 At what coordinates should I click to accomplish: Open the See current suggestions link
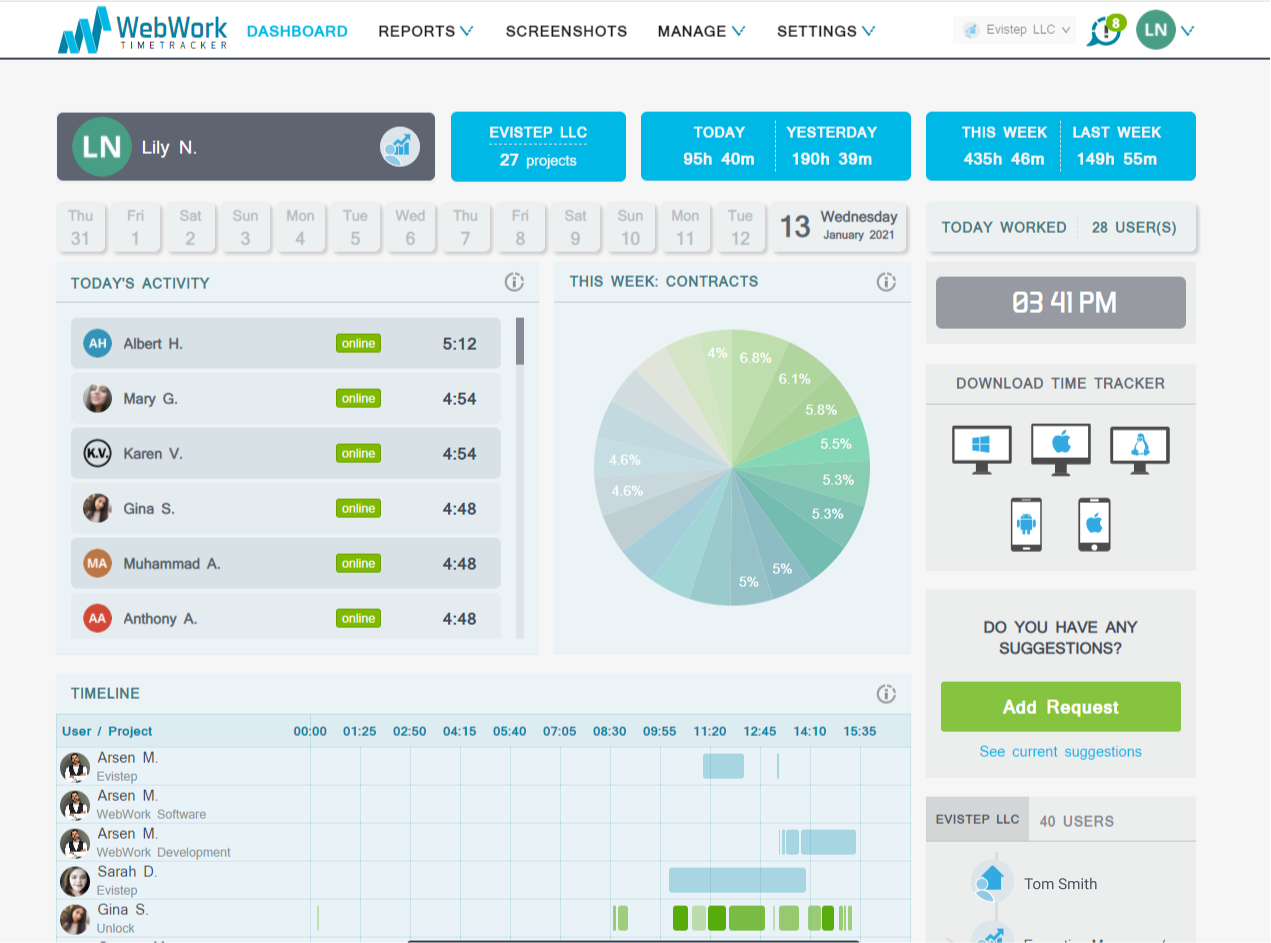[x=1060, y=751]
